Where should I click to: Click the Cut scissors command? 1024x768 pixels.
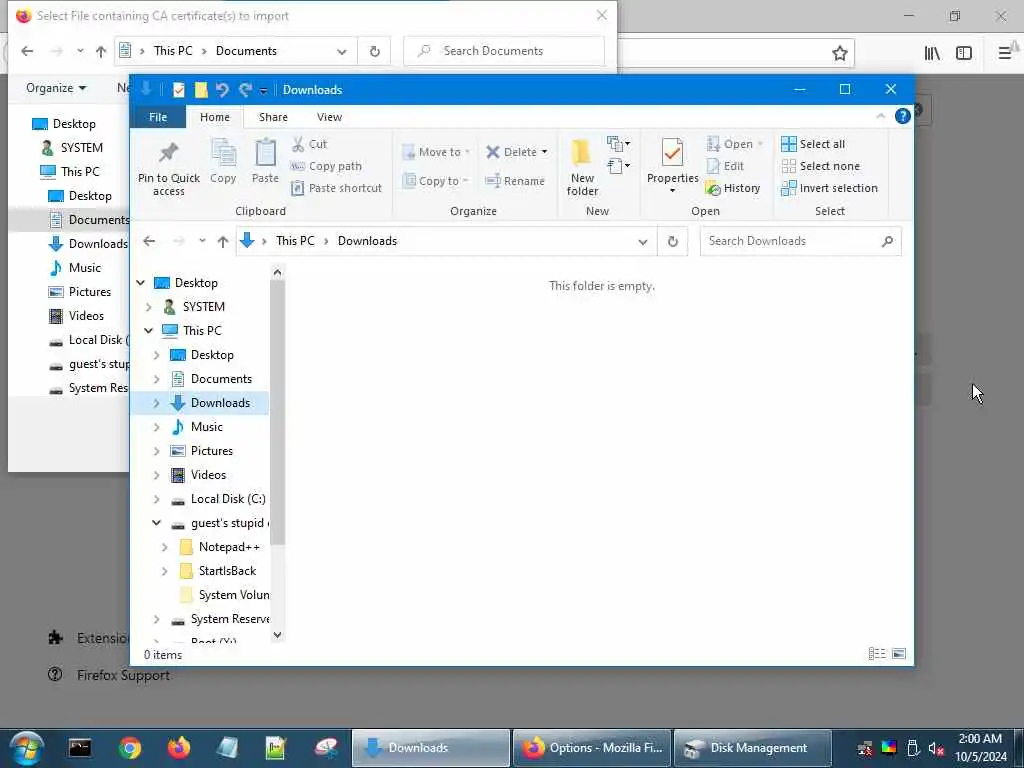[x=309, y=144]
